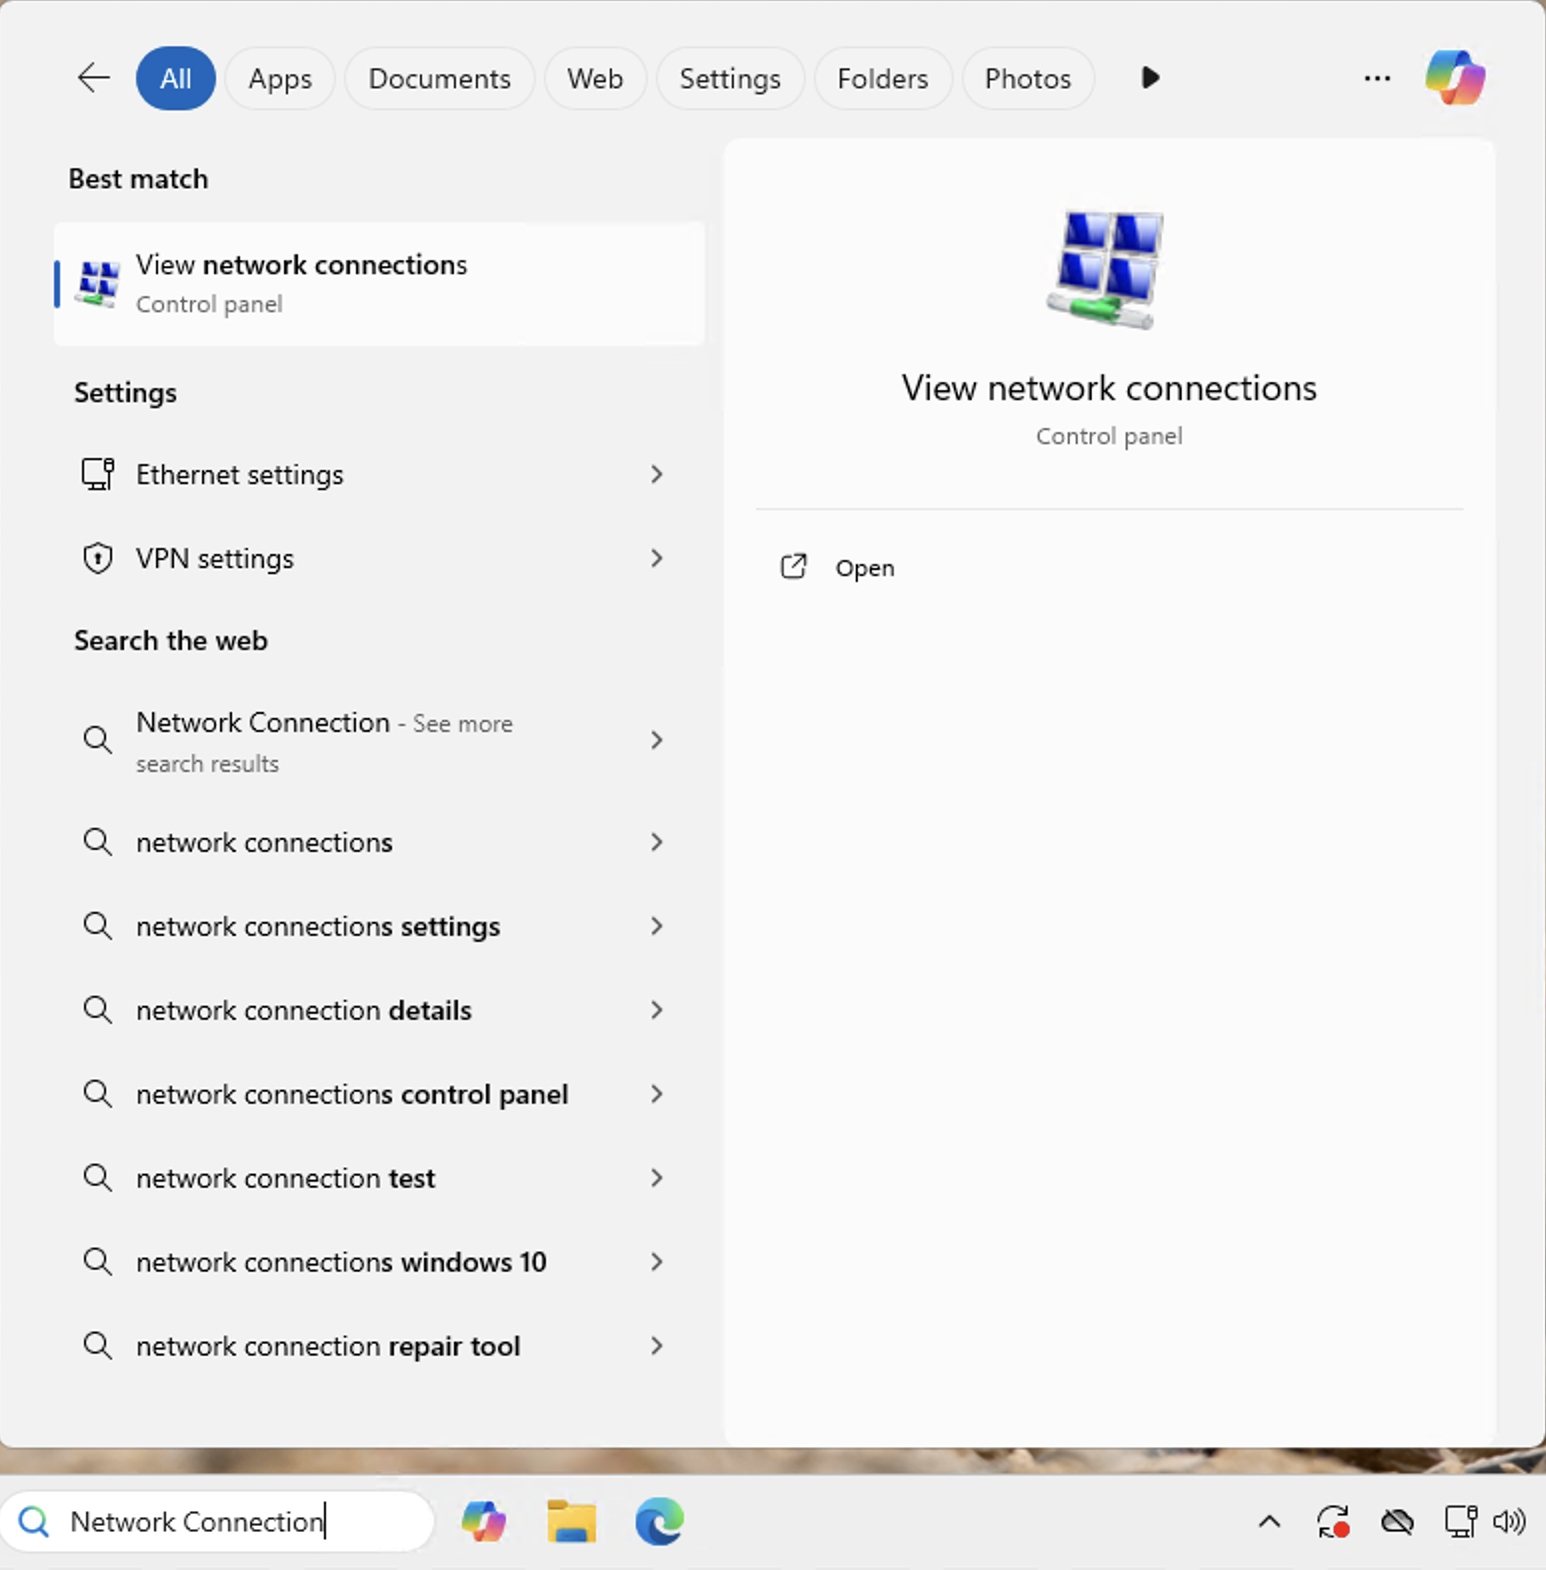Open volume control in the system tray
Viewport: 1546px width, 1570px height.
(1509, 1521)
